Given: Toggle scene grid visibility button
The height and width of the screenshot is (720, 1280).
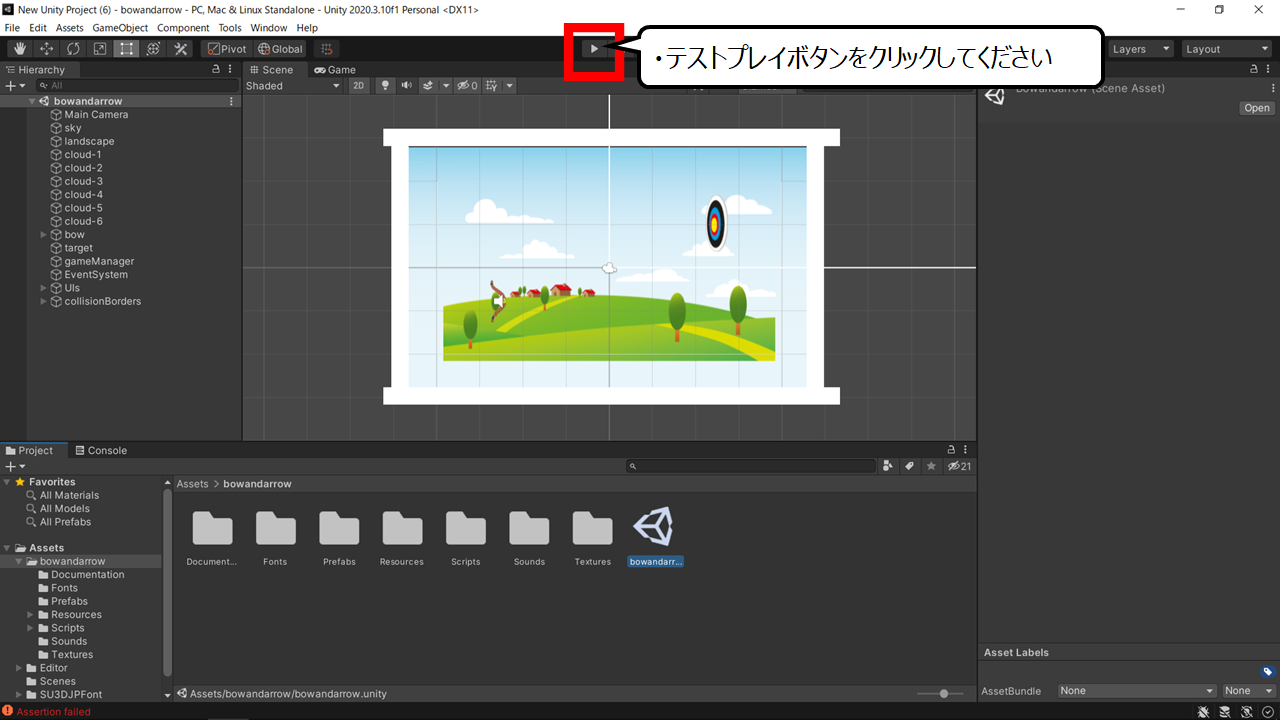Looking at the screenshot, I should click(x=491, y=86).
